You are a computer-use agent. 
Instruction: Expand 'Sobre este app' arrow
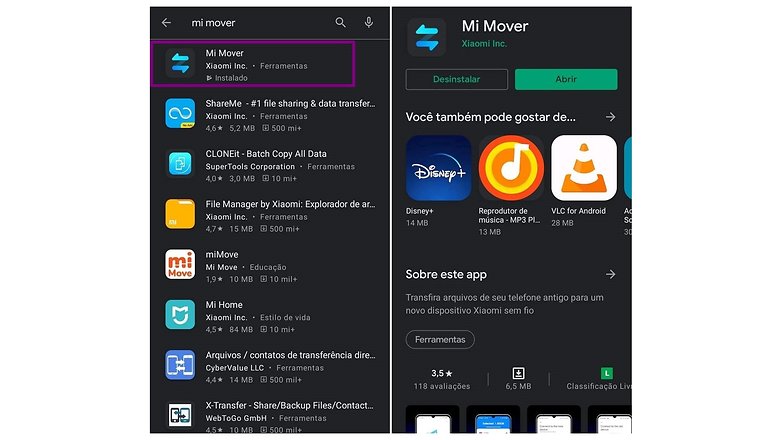coord(610,274)
